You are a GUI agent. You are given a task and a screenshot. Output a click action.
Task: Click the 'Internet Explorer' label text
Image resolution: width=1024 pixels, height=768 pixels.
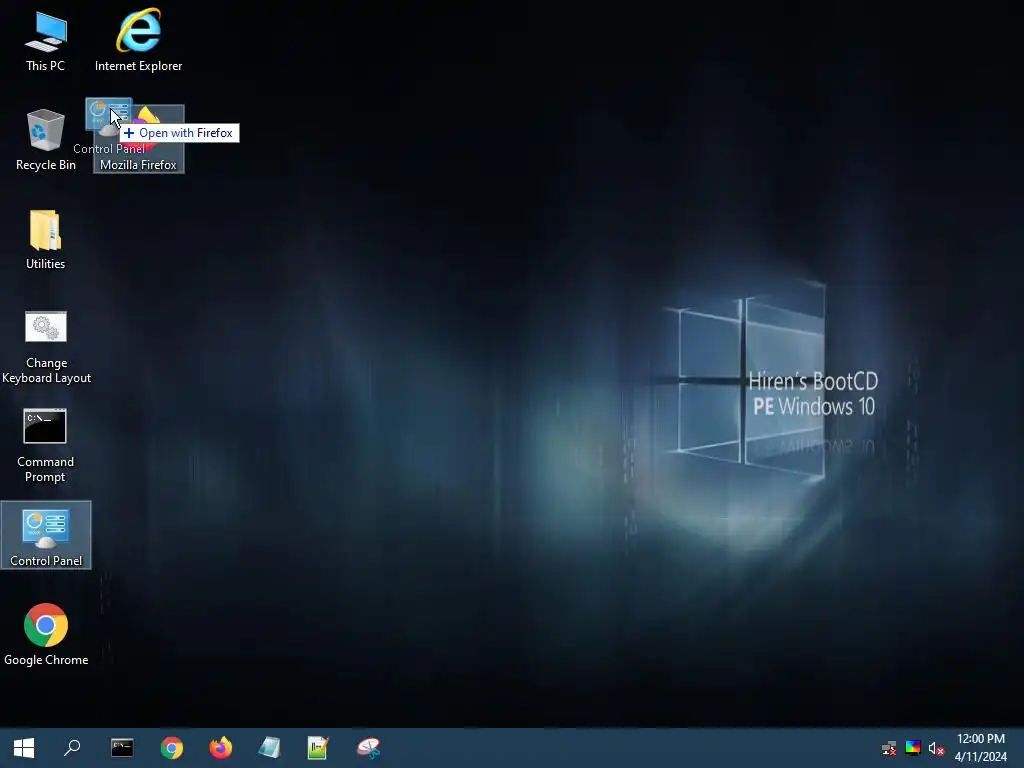pos(138,66)
